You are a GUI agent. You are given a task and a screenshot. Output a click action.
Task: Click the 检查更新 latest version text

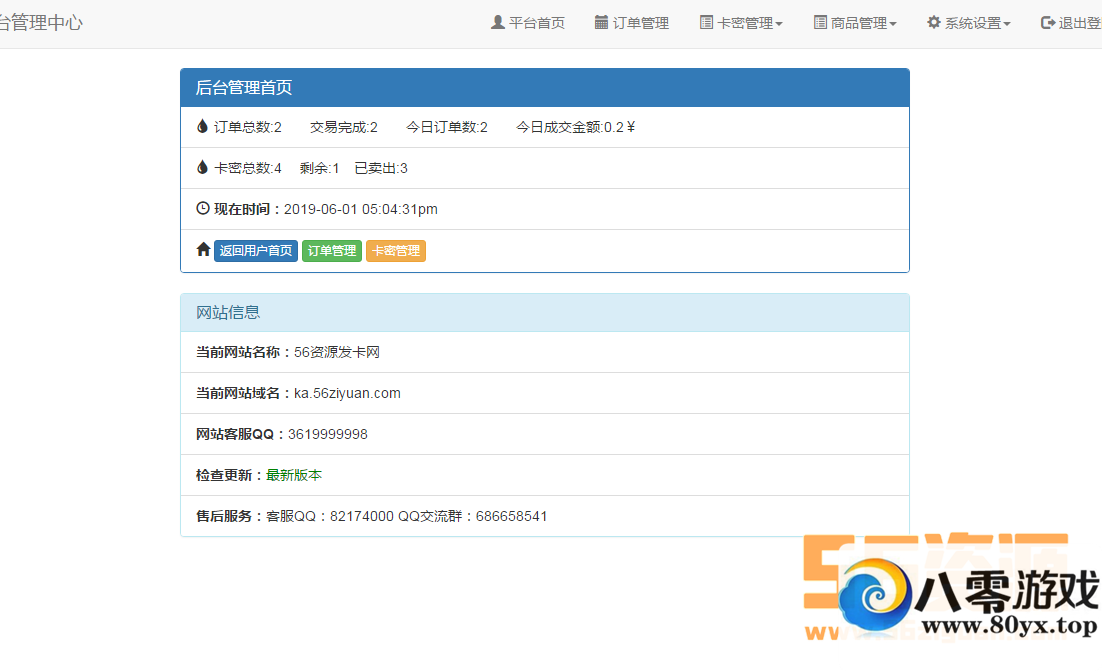pyautogui.click(x=295, y=475)
